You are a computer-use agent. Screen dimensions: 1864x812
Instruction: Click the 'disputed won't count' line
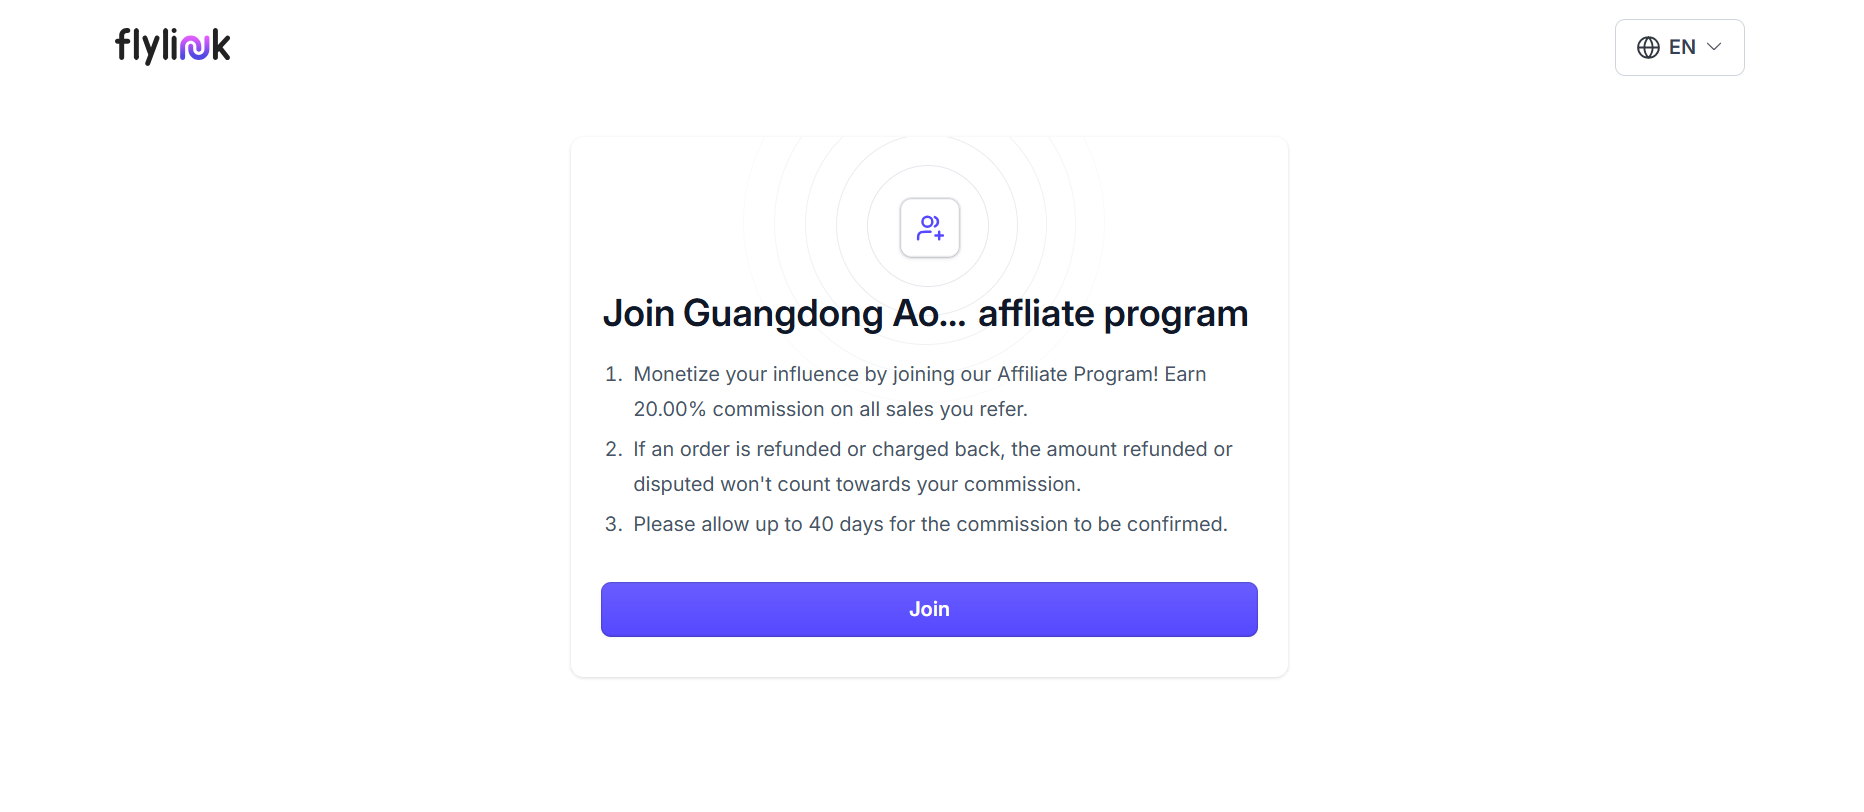click(x=857, y=484)
